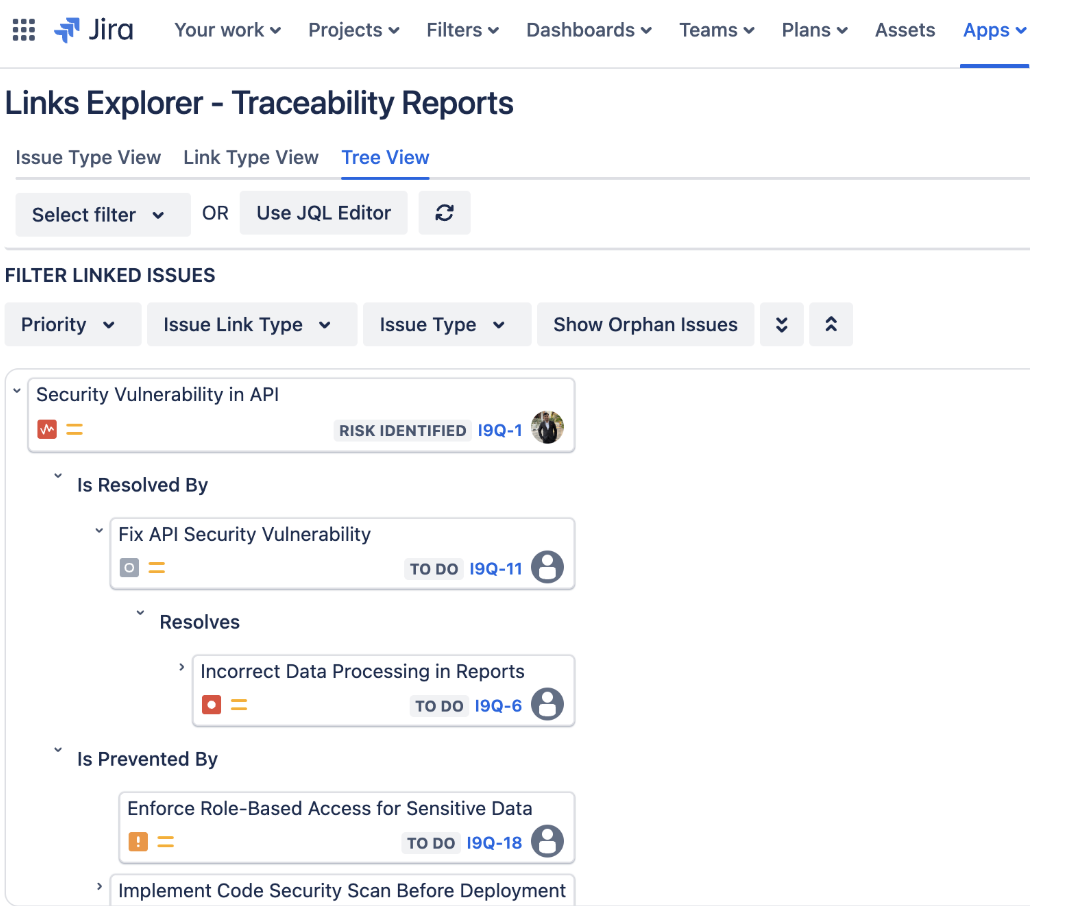Click the bug type icon on I9Q-6
This screenshot has width=1084, height=906.
210,704
